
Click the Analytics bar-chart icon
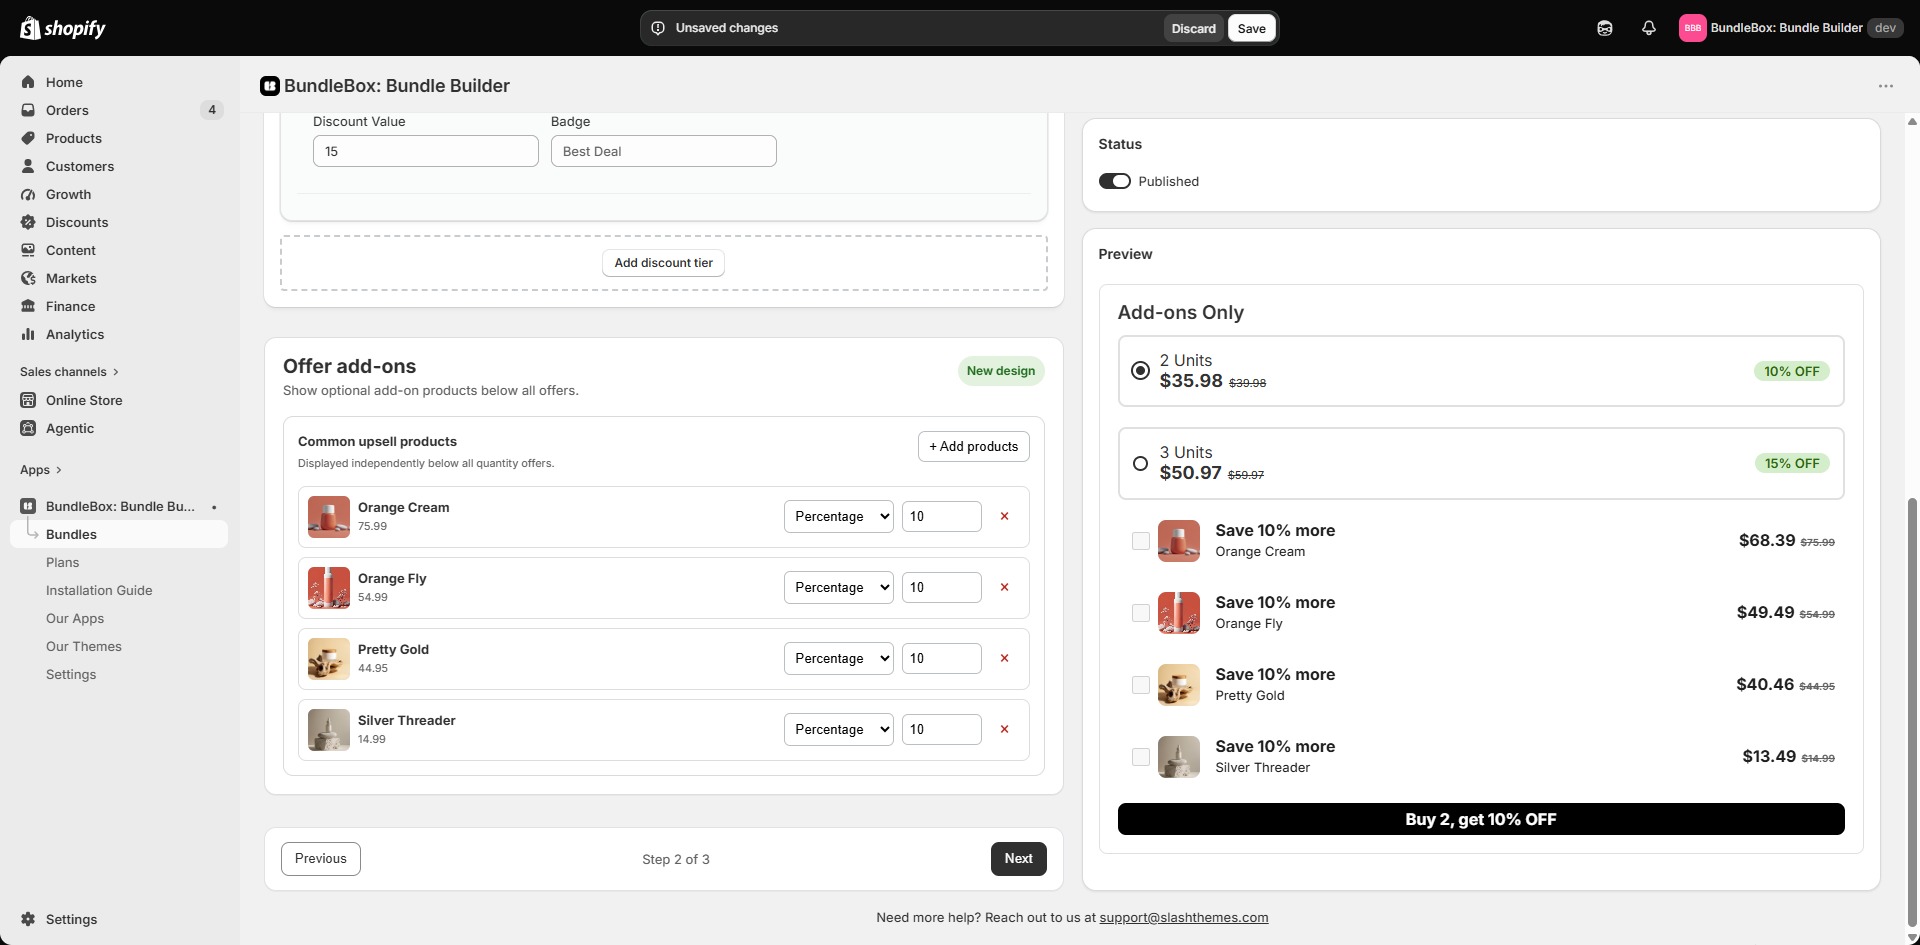28,334
